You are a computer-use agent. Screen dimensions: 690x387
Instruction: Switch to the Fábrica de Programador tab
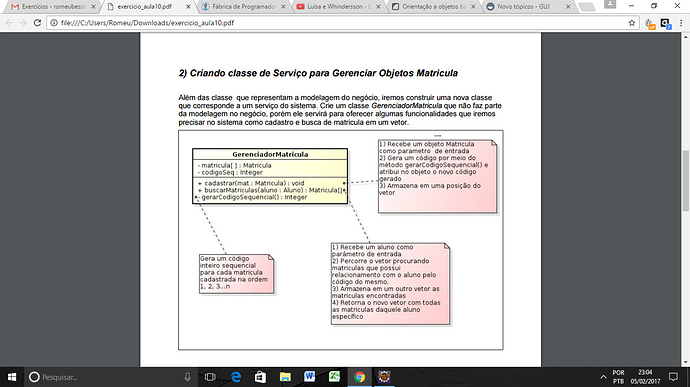tap(242, 7)
